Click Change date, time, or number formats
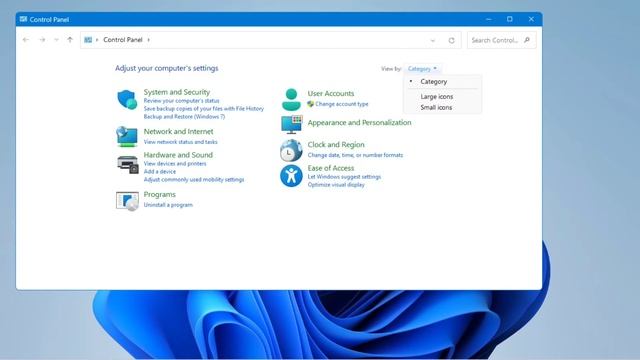 (x=355, y=155)
